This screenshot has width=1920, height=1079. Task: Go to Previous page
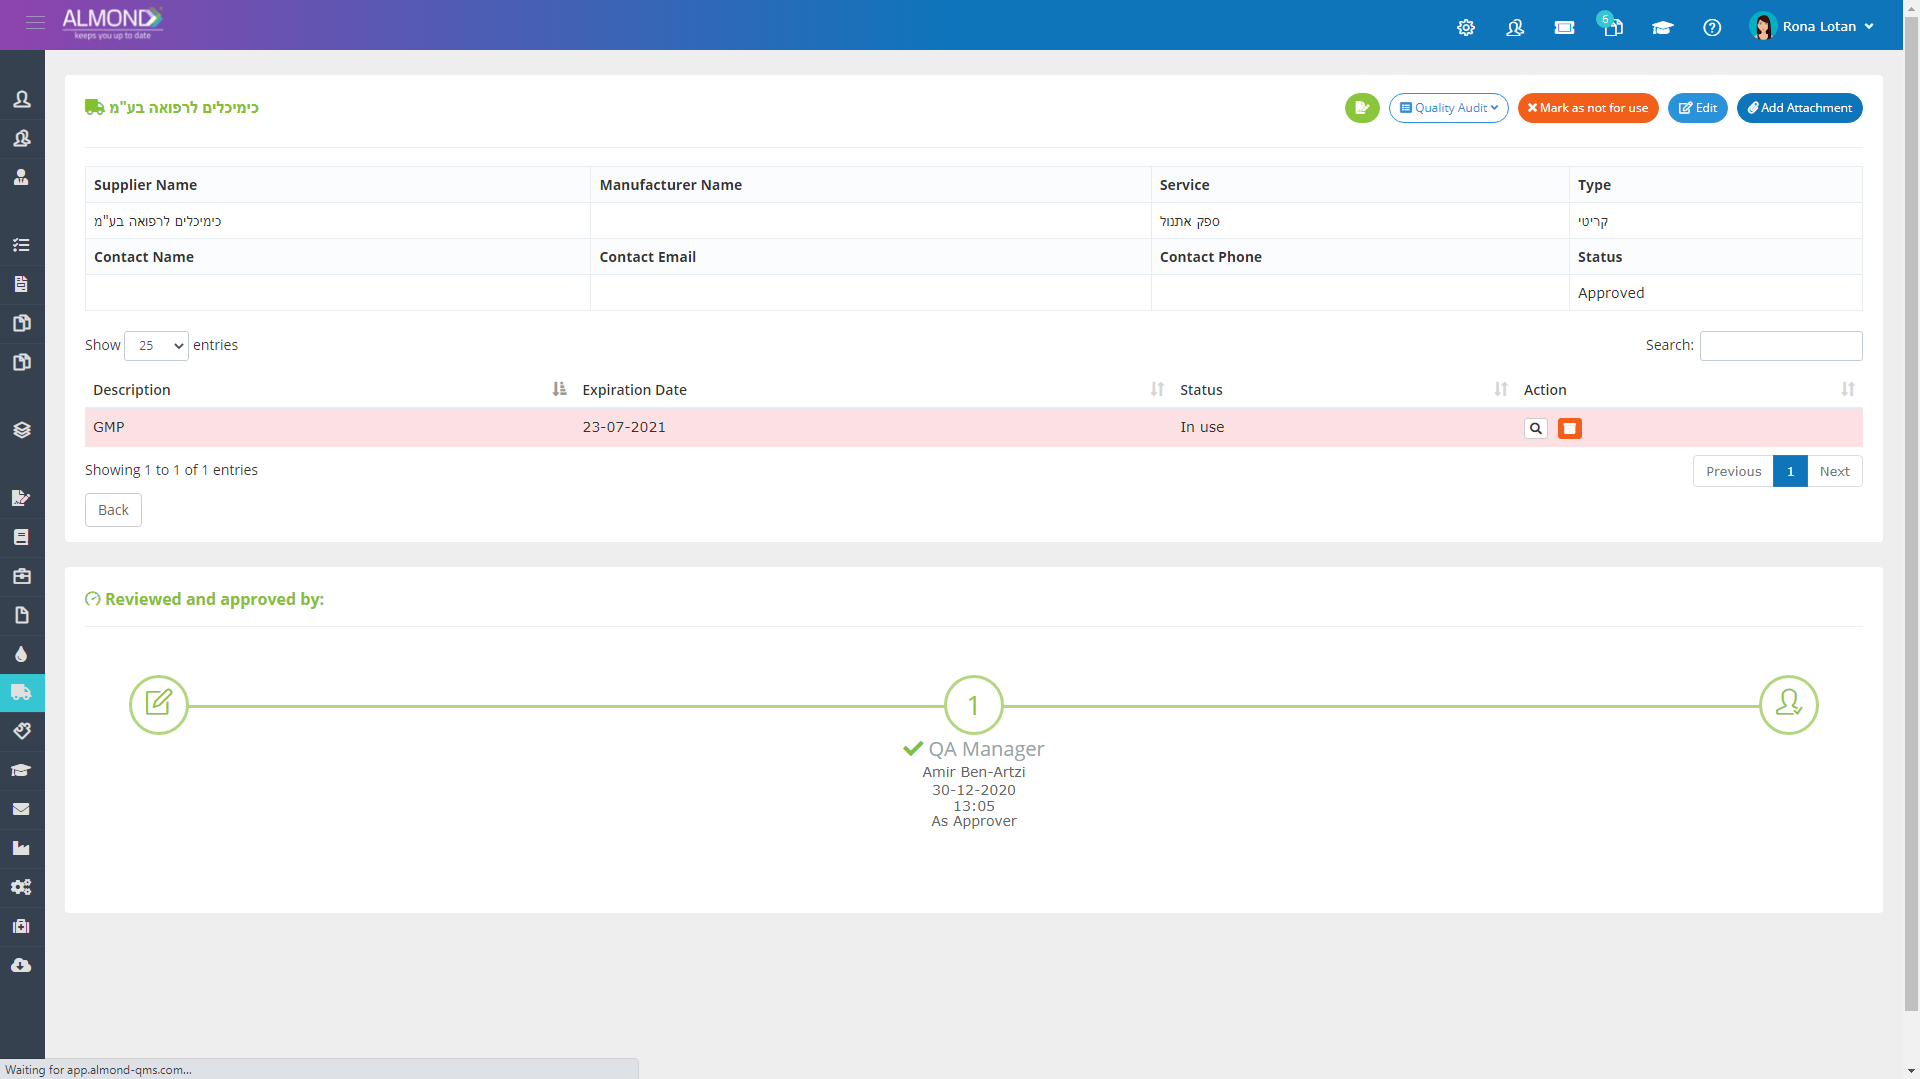point(1733,471)
